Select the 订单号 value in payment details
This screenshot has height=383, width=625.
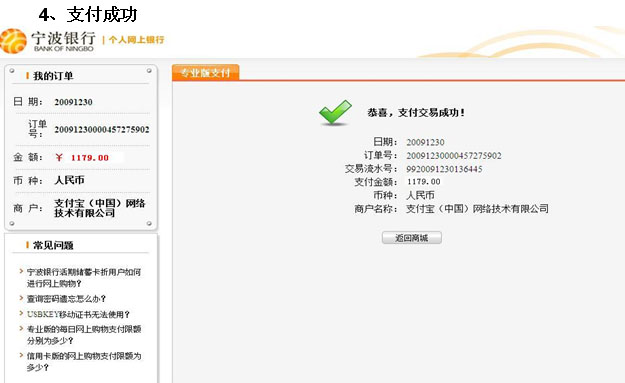(x=454, y=156)
